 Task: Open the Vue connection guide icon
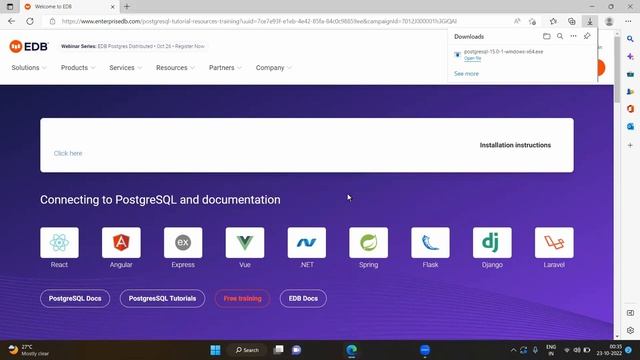pyautogui.click(x=245, y=242)
